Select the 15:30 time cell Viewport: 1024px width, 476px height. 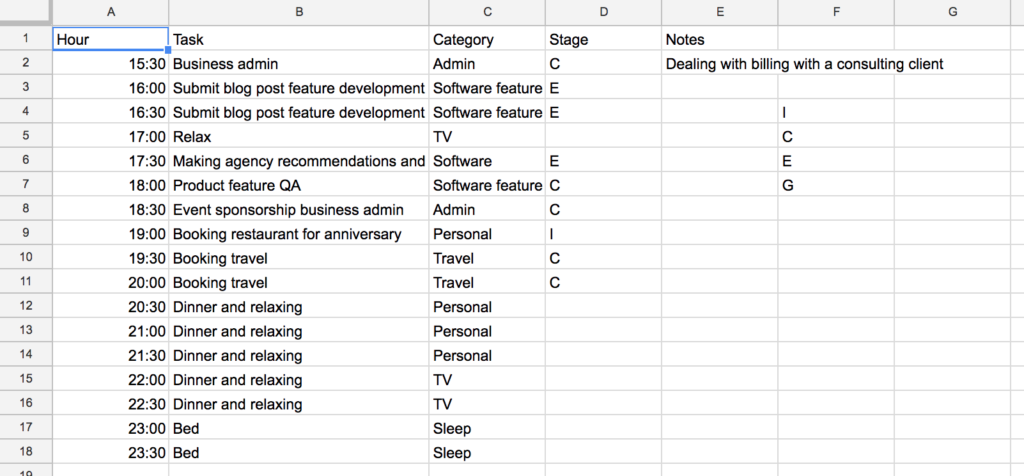click(x=110, y=63)
